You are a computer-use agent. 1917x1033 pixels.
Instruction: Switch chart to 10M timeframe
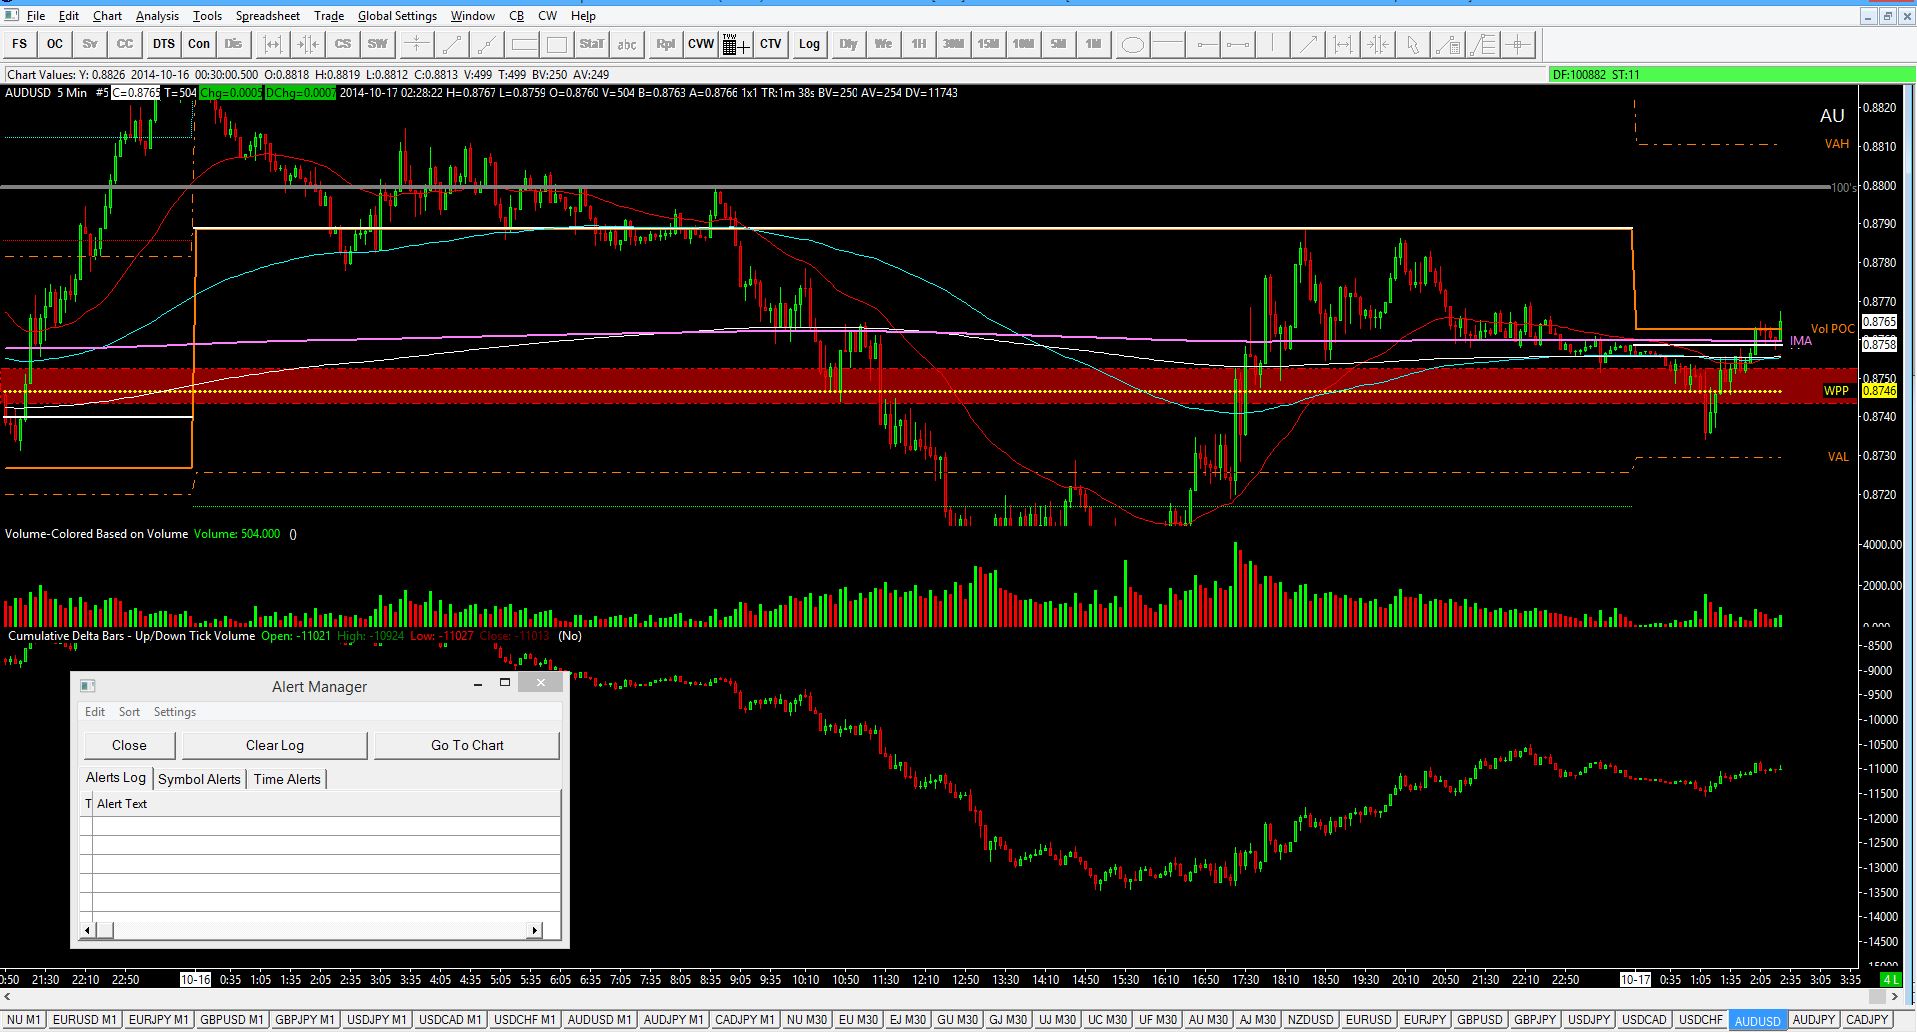click(1023, 44)
